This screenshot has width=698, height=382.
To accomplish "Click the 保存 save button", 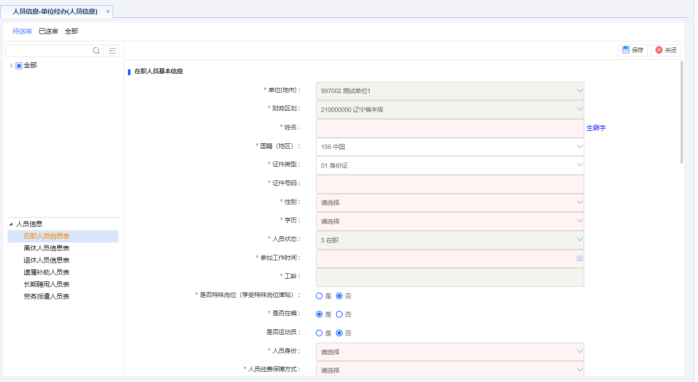I will pos(633,50).
